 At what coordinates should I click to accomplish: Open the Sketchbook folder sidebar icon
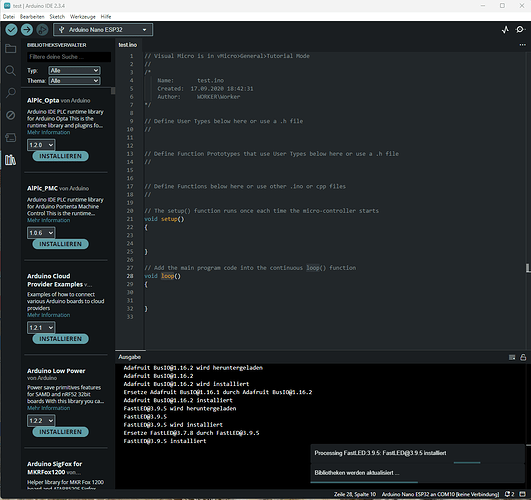click(x=10, y=49)
